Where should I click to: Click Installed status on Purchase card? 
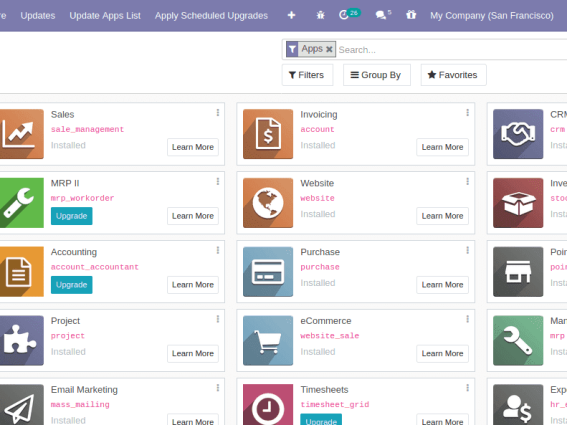(318, 283)
